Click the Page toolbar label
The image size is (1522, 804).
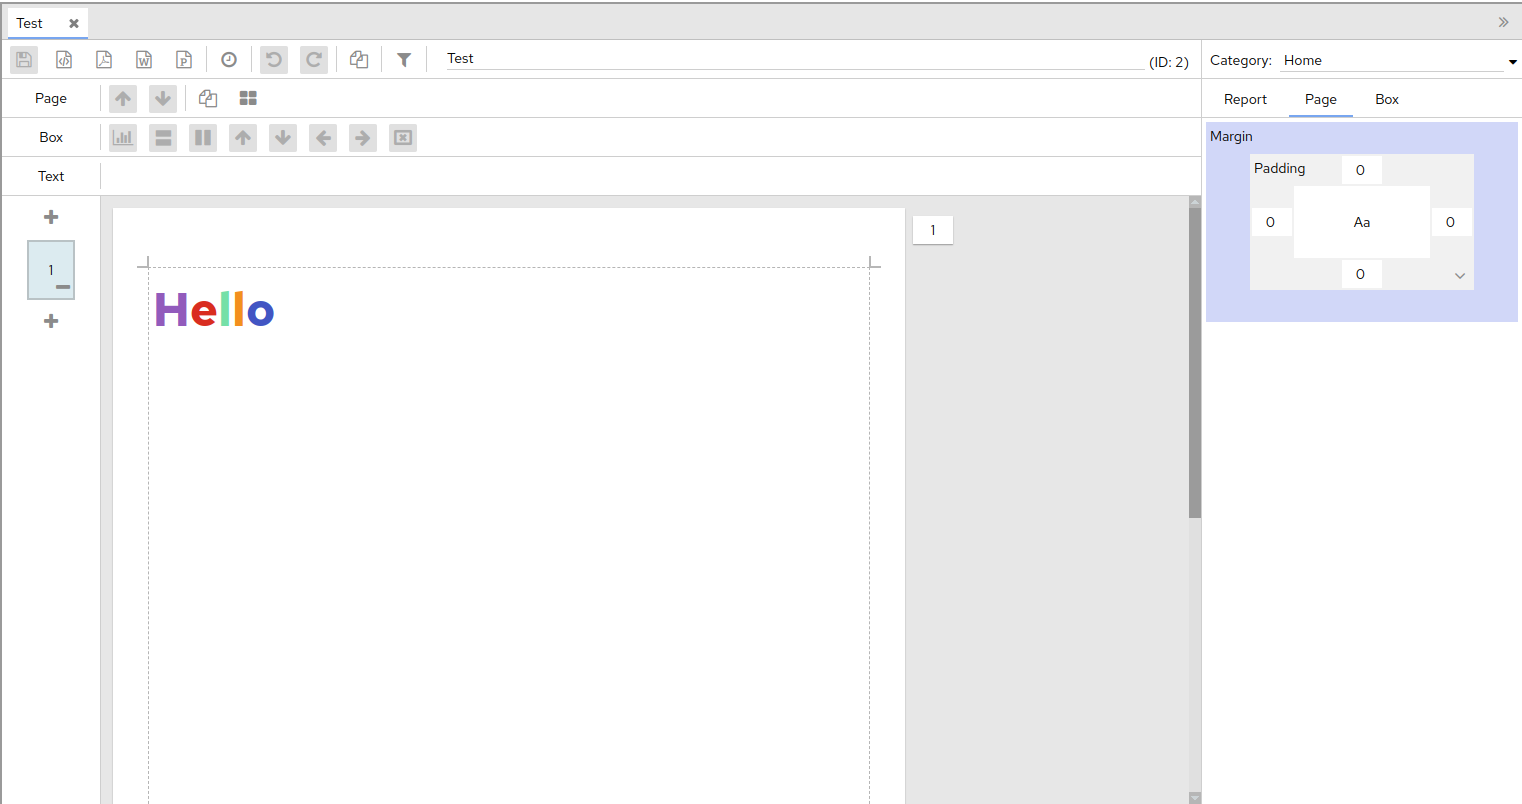click(x=51, y=98)
